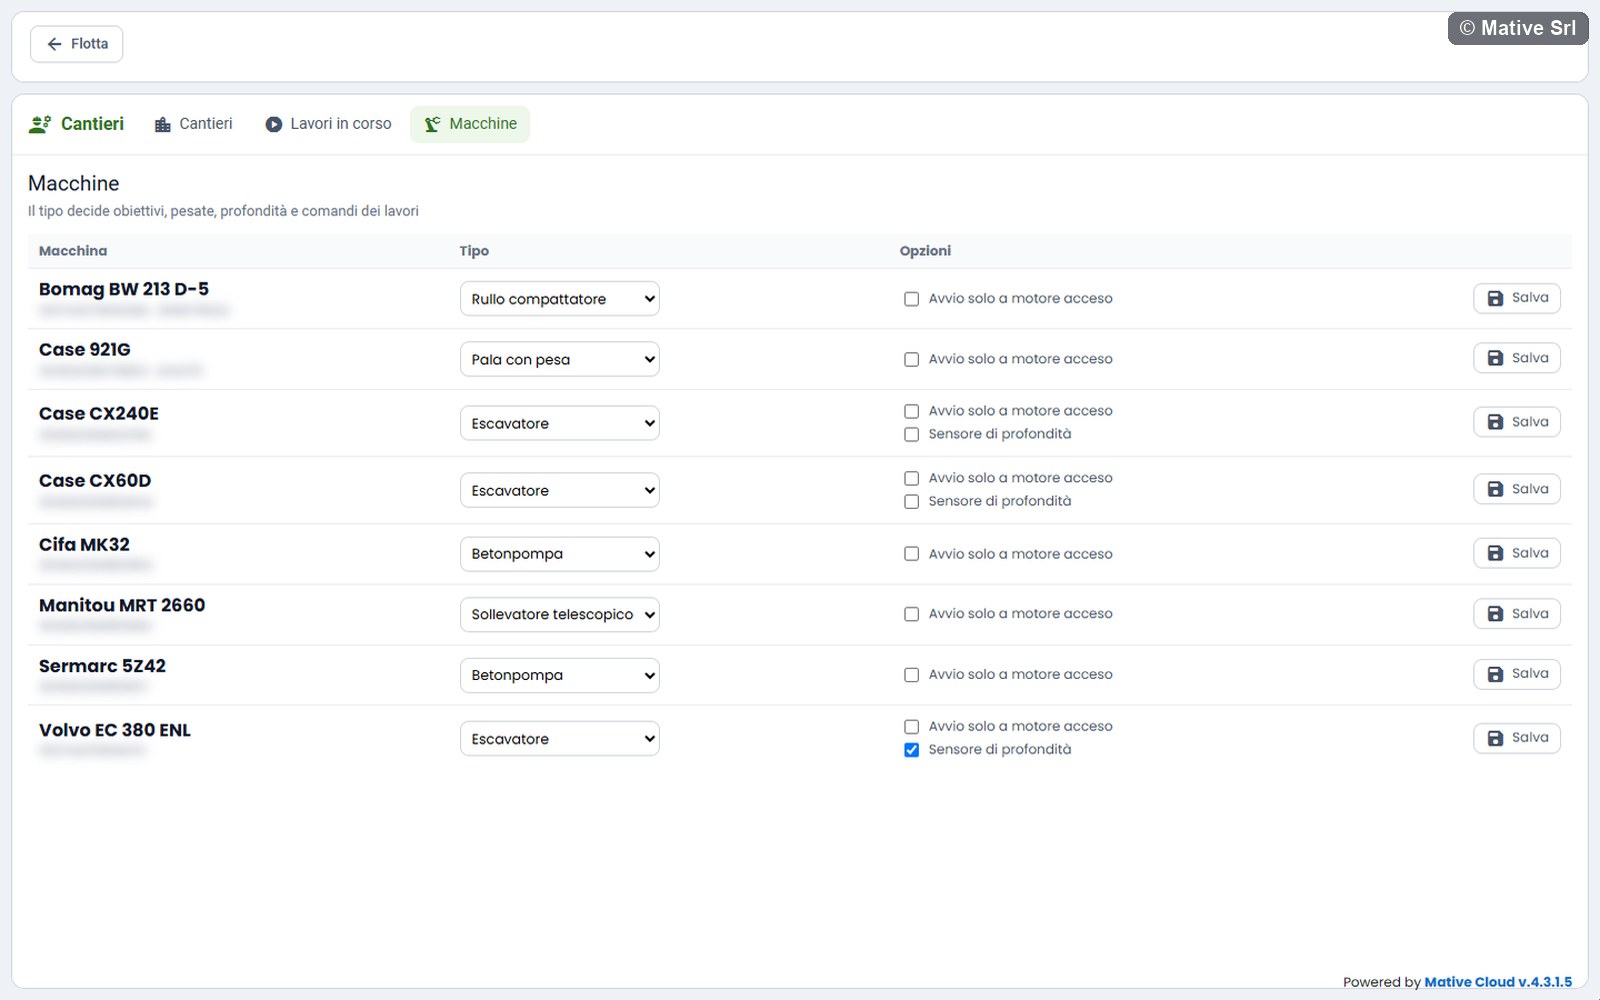
Task: Click the save disk icon for Case CX60D
Action: 1495,489
